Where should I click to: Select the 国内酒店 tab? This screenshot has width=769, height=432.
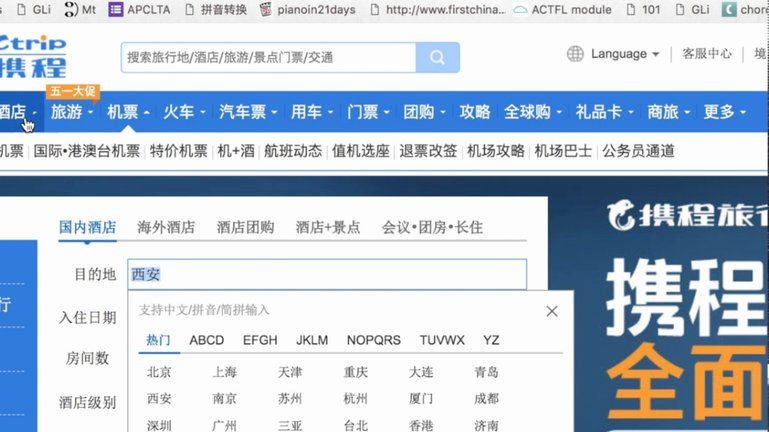pos(87,227)
